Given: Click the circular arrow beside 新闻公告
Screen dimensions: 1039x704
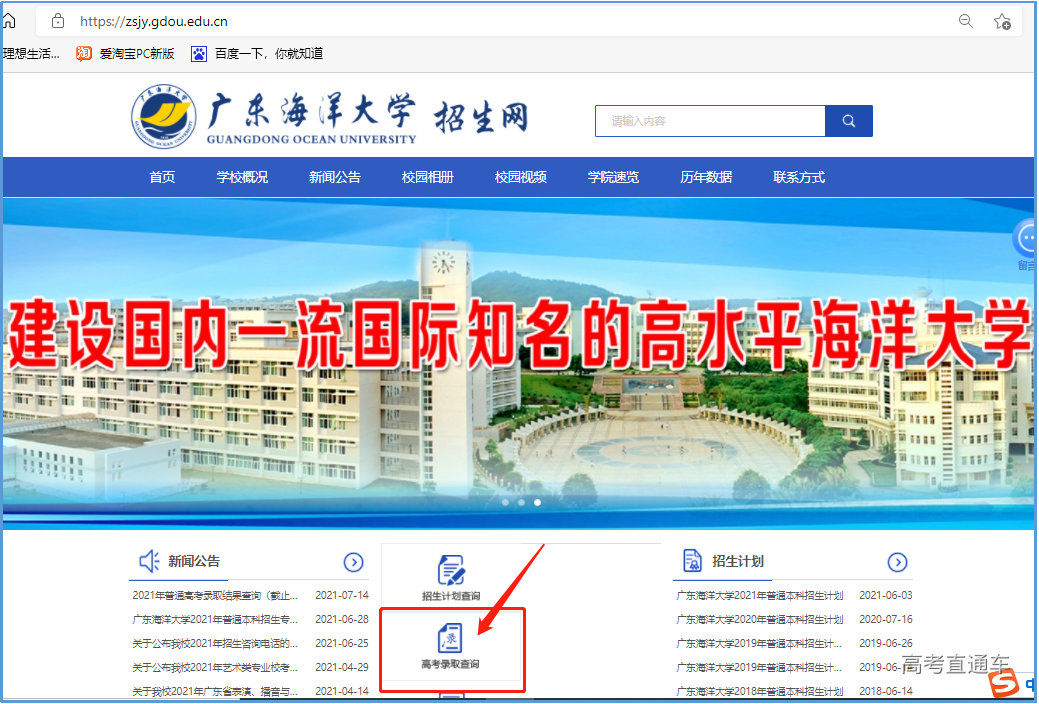Looking at the screenshot, I should [x=354, y=562].
